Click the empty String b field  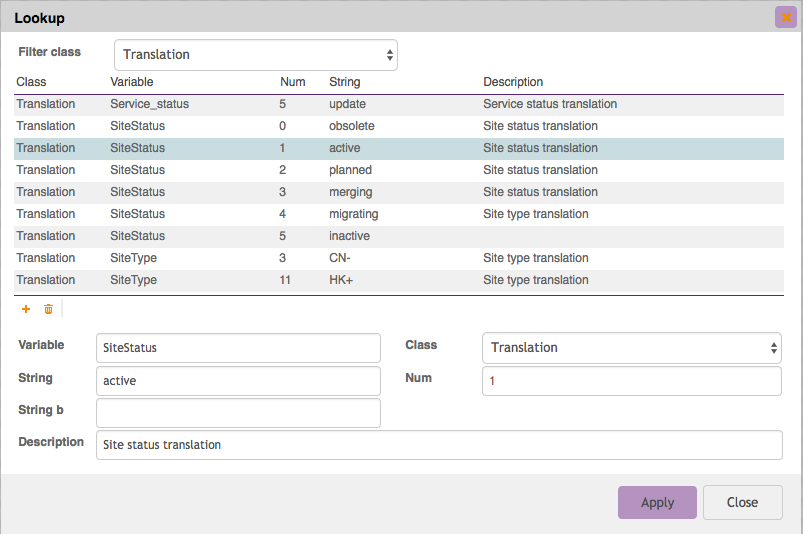pyautogui.click(x=238, y=413)
